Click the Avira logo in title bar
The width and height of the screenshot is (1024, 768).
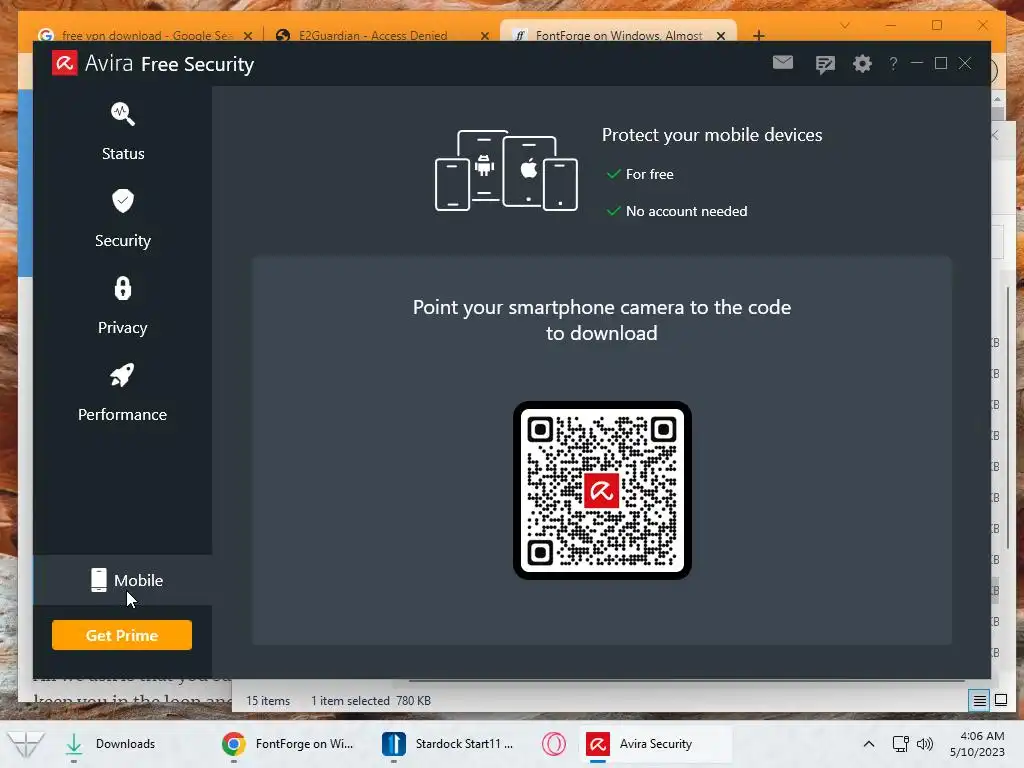[65, 63]
